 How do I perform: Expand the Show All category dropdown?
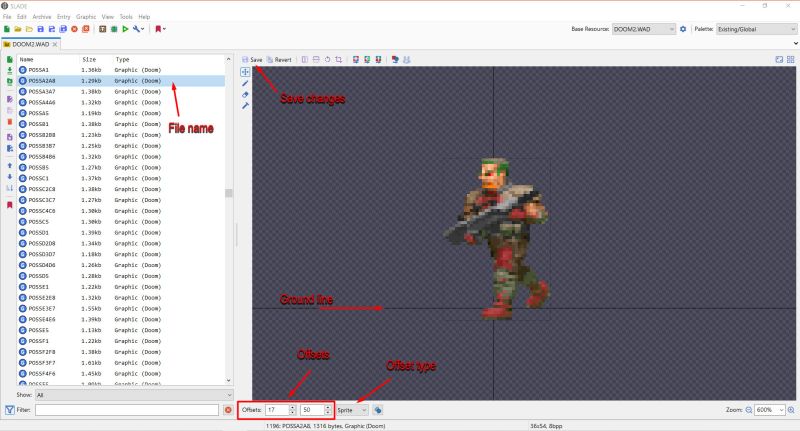tap(131, 394)
